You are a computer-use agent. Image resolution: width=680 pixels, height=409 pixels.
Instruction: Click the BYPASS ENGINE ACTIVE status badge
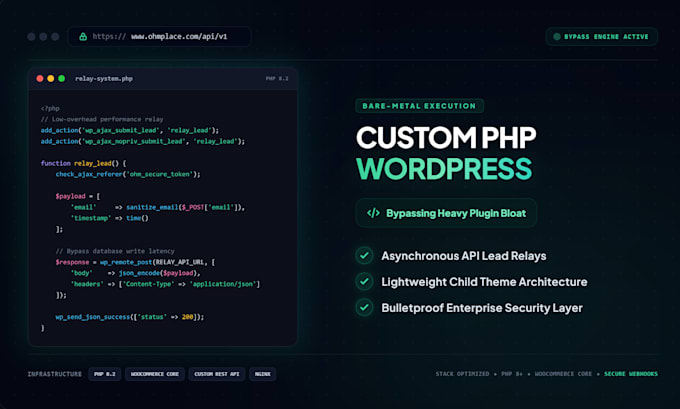point(602,36)
